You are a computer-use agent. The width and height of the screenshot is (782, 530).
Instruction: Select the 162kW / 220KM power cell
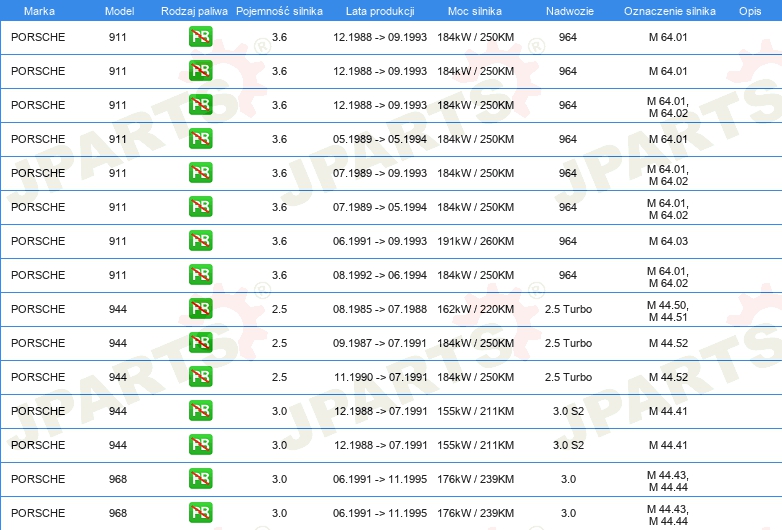click(x=475, y=309)
